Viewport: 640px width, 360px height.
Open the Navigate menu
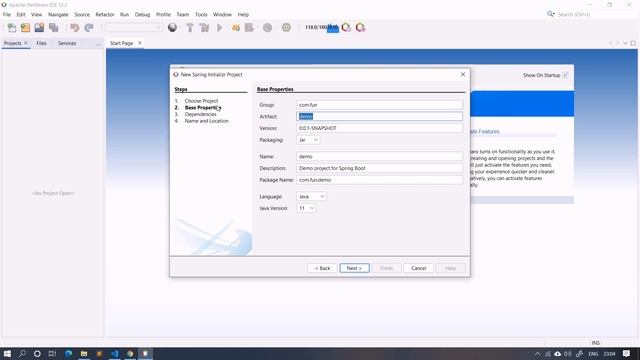(58, 14)
